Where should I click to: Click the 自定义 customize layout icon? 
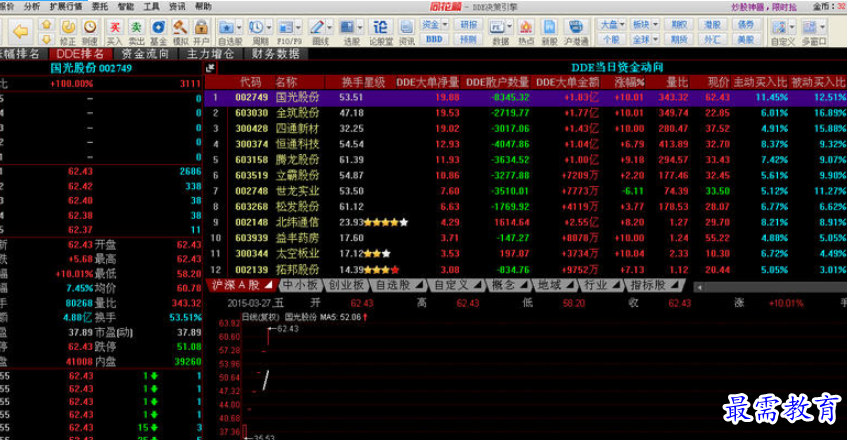pos(779,27)
